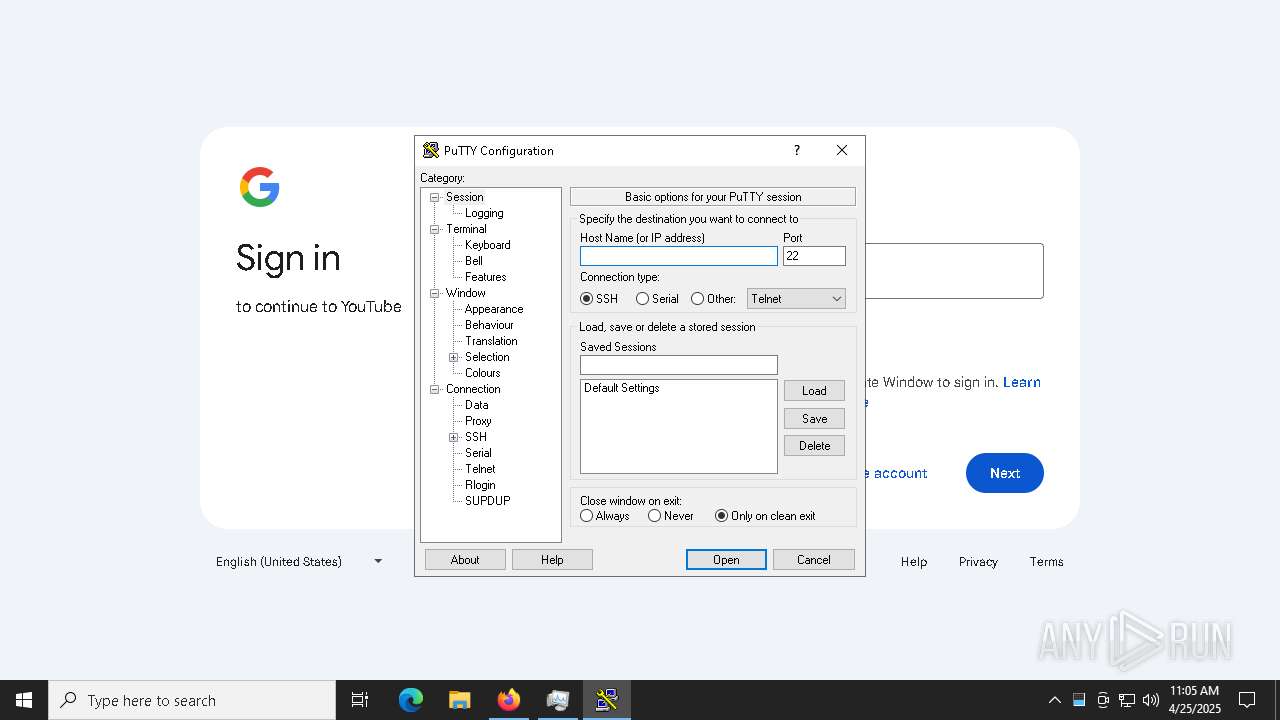The width and height of the screenshot is (1280, 720).
Task: Select Keyboard in the category tree
Action: (488, 245)
